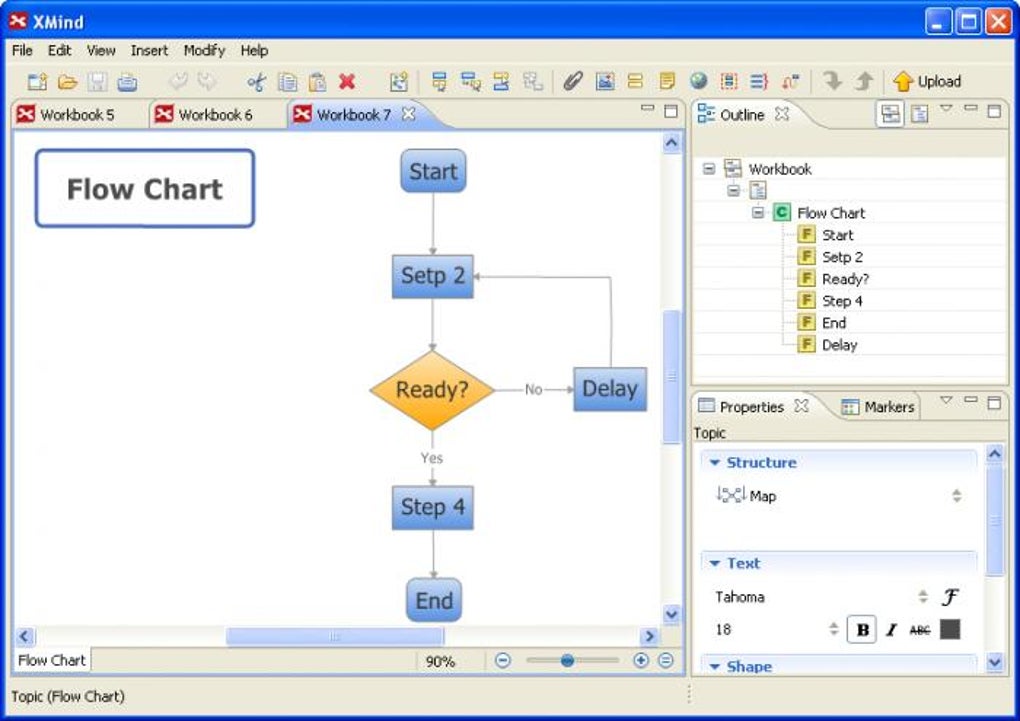Image resolution: width=1020 pixels, height=721 pixels.
Task: Switch to the Markers tab
Action: pos(878,407)
